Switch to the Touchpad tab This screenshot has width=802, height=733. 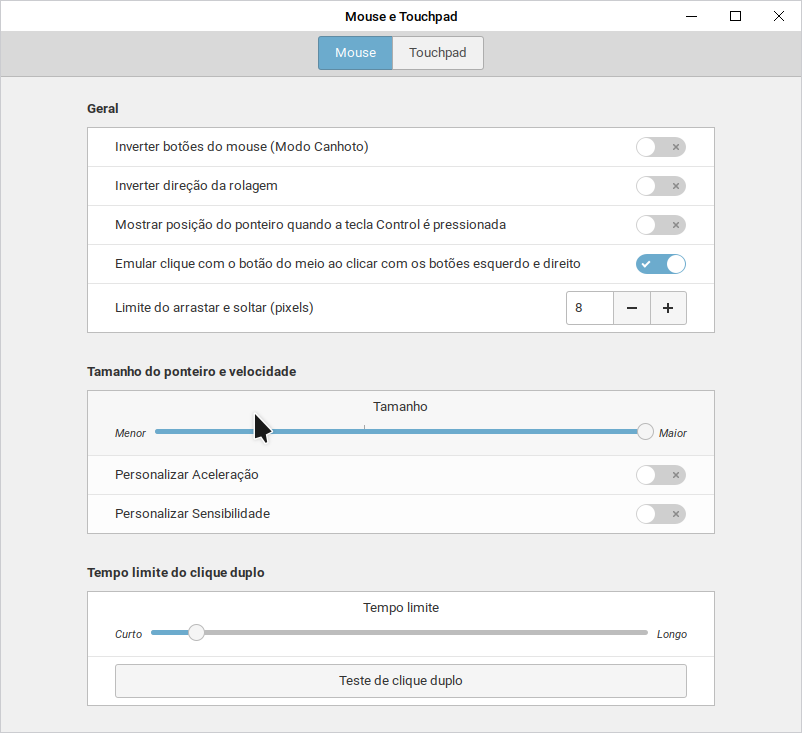pos(437,53)
